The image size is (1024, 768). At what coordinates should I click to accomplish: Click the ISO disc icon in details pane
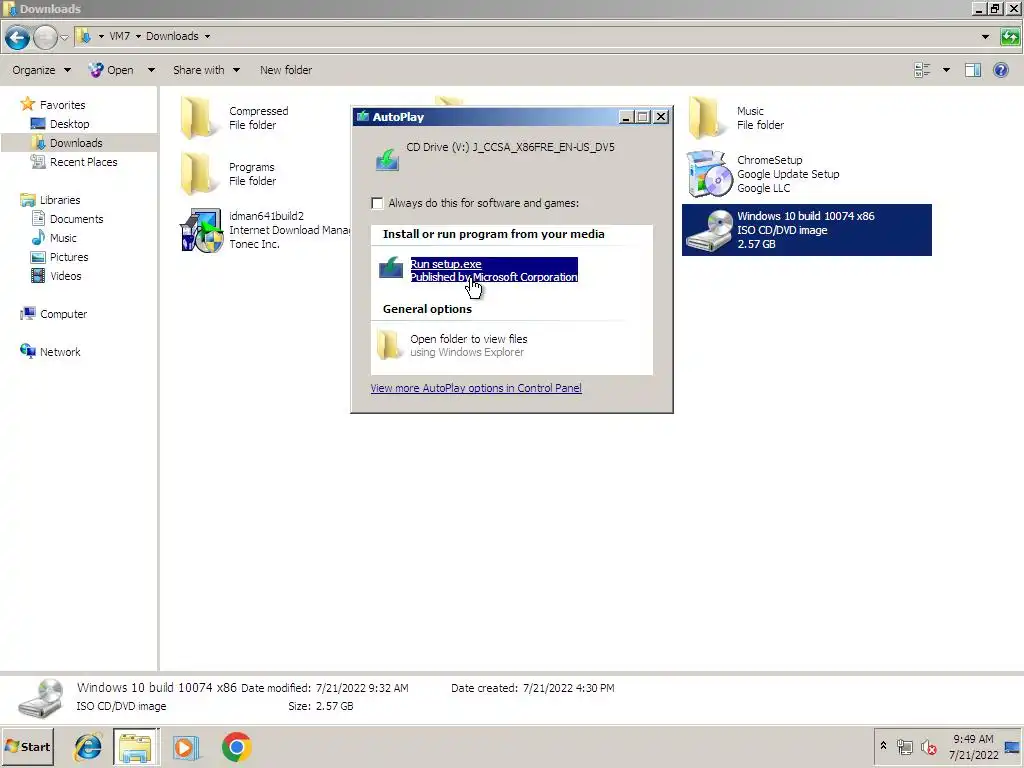pyautogui.click(x=40, y=698)
